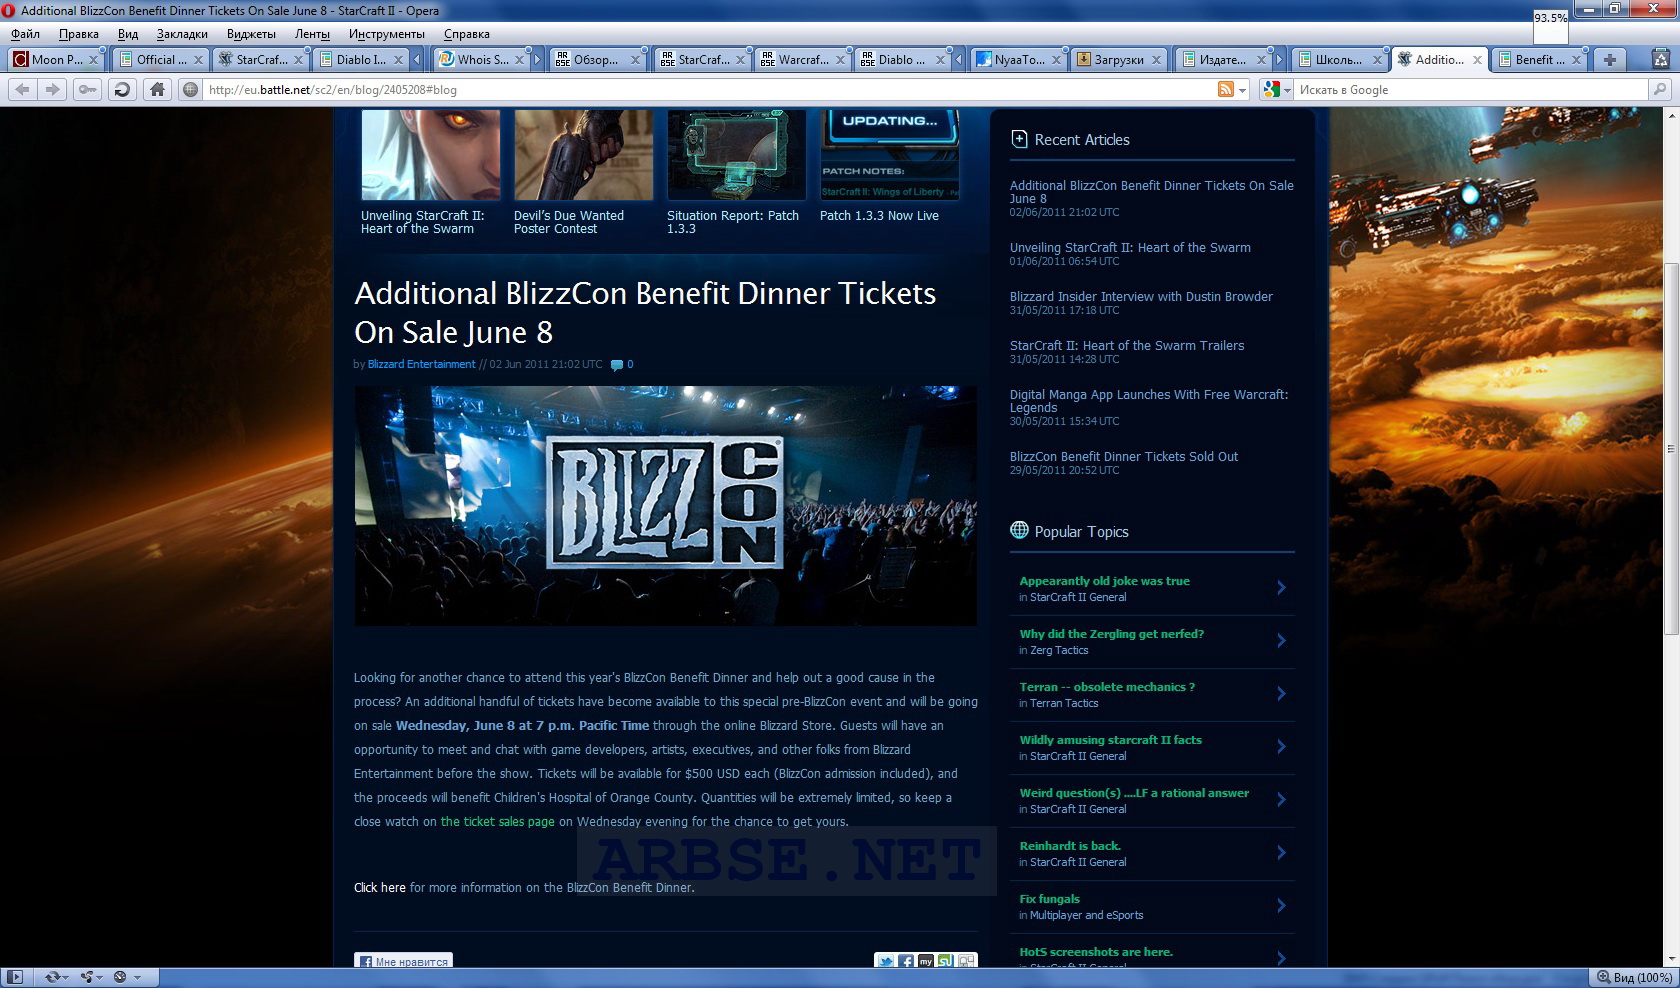Click the 'Click here' Benefit Dinner link
The width and height of the screenshot is (1680, 988).
pos(380,888)
